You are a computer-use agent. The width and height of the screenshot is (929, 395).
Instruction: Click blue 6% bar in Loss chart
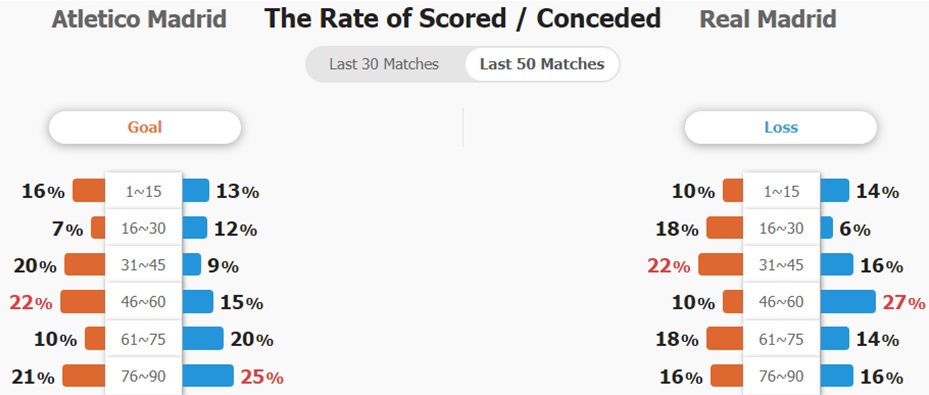coord(826,227)
